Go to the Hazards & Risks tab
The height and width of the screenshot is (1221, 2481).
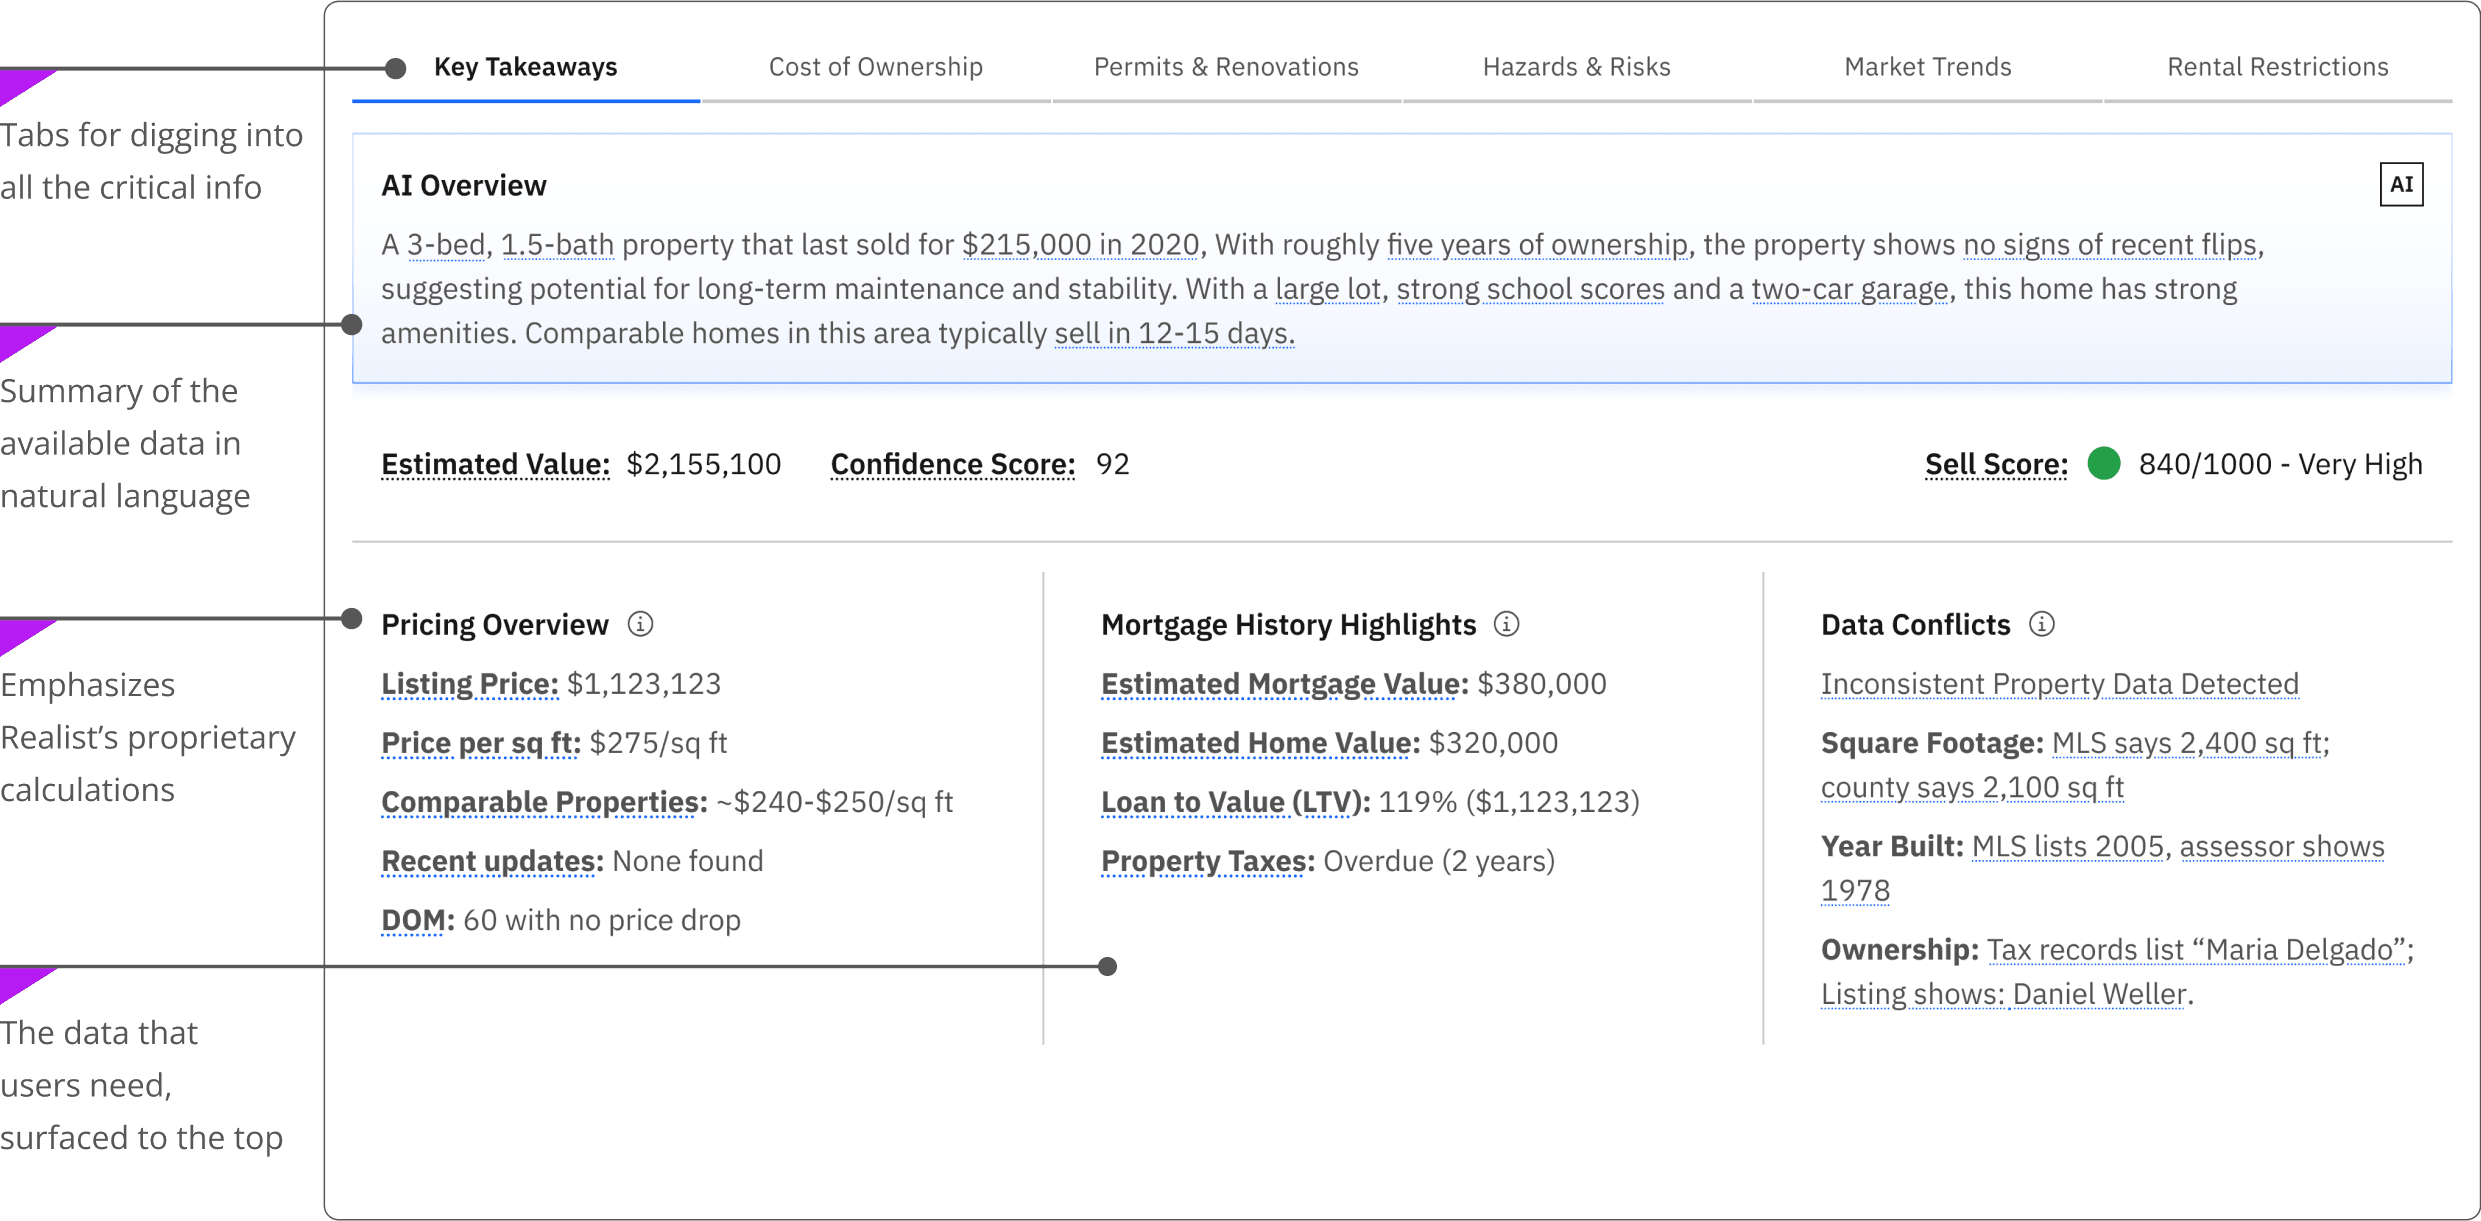pos(1576,67)
